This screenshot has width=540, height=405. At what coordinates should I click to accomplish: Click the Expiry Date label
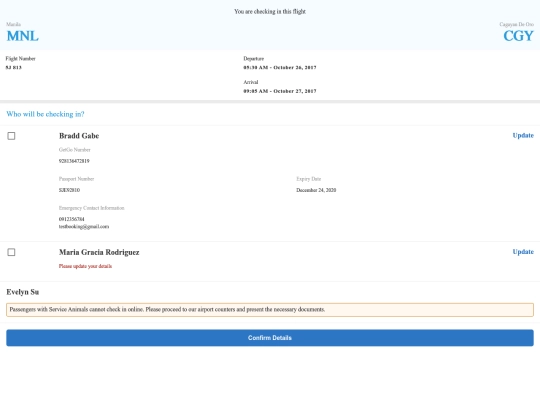click(309, 179)
